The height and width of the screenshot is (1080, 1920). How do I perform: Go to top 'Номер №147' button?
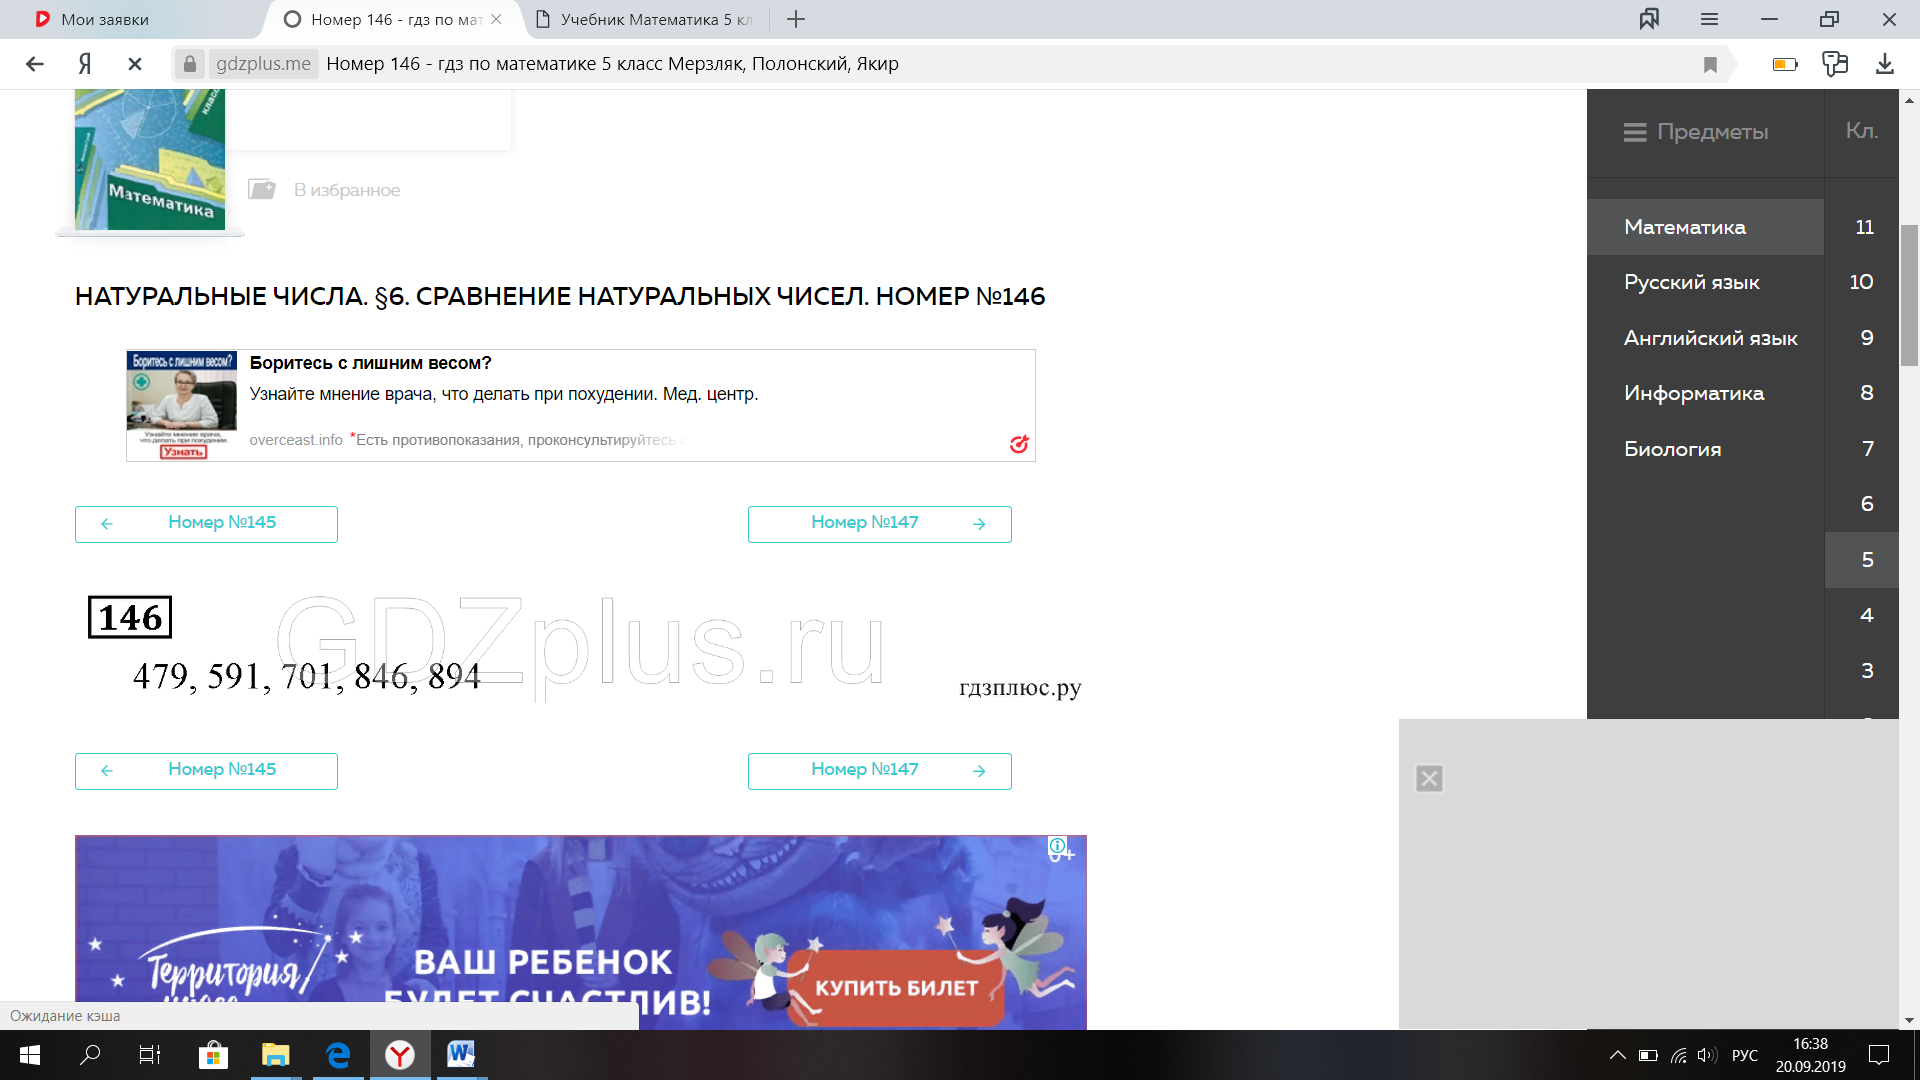tap(879, 523)
